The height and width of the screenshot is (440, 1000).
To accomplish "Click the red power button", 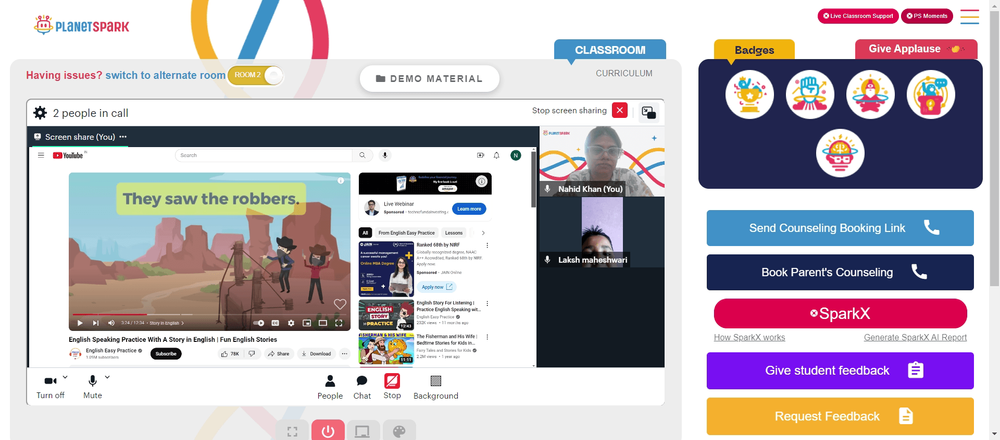I will (328, 431).
